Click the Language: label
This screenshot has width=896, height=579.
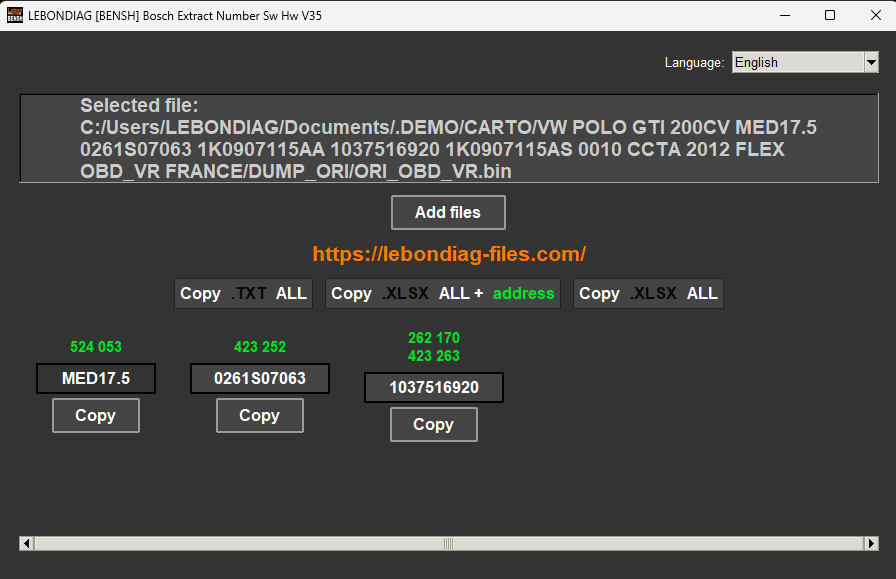[694, 62]
